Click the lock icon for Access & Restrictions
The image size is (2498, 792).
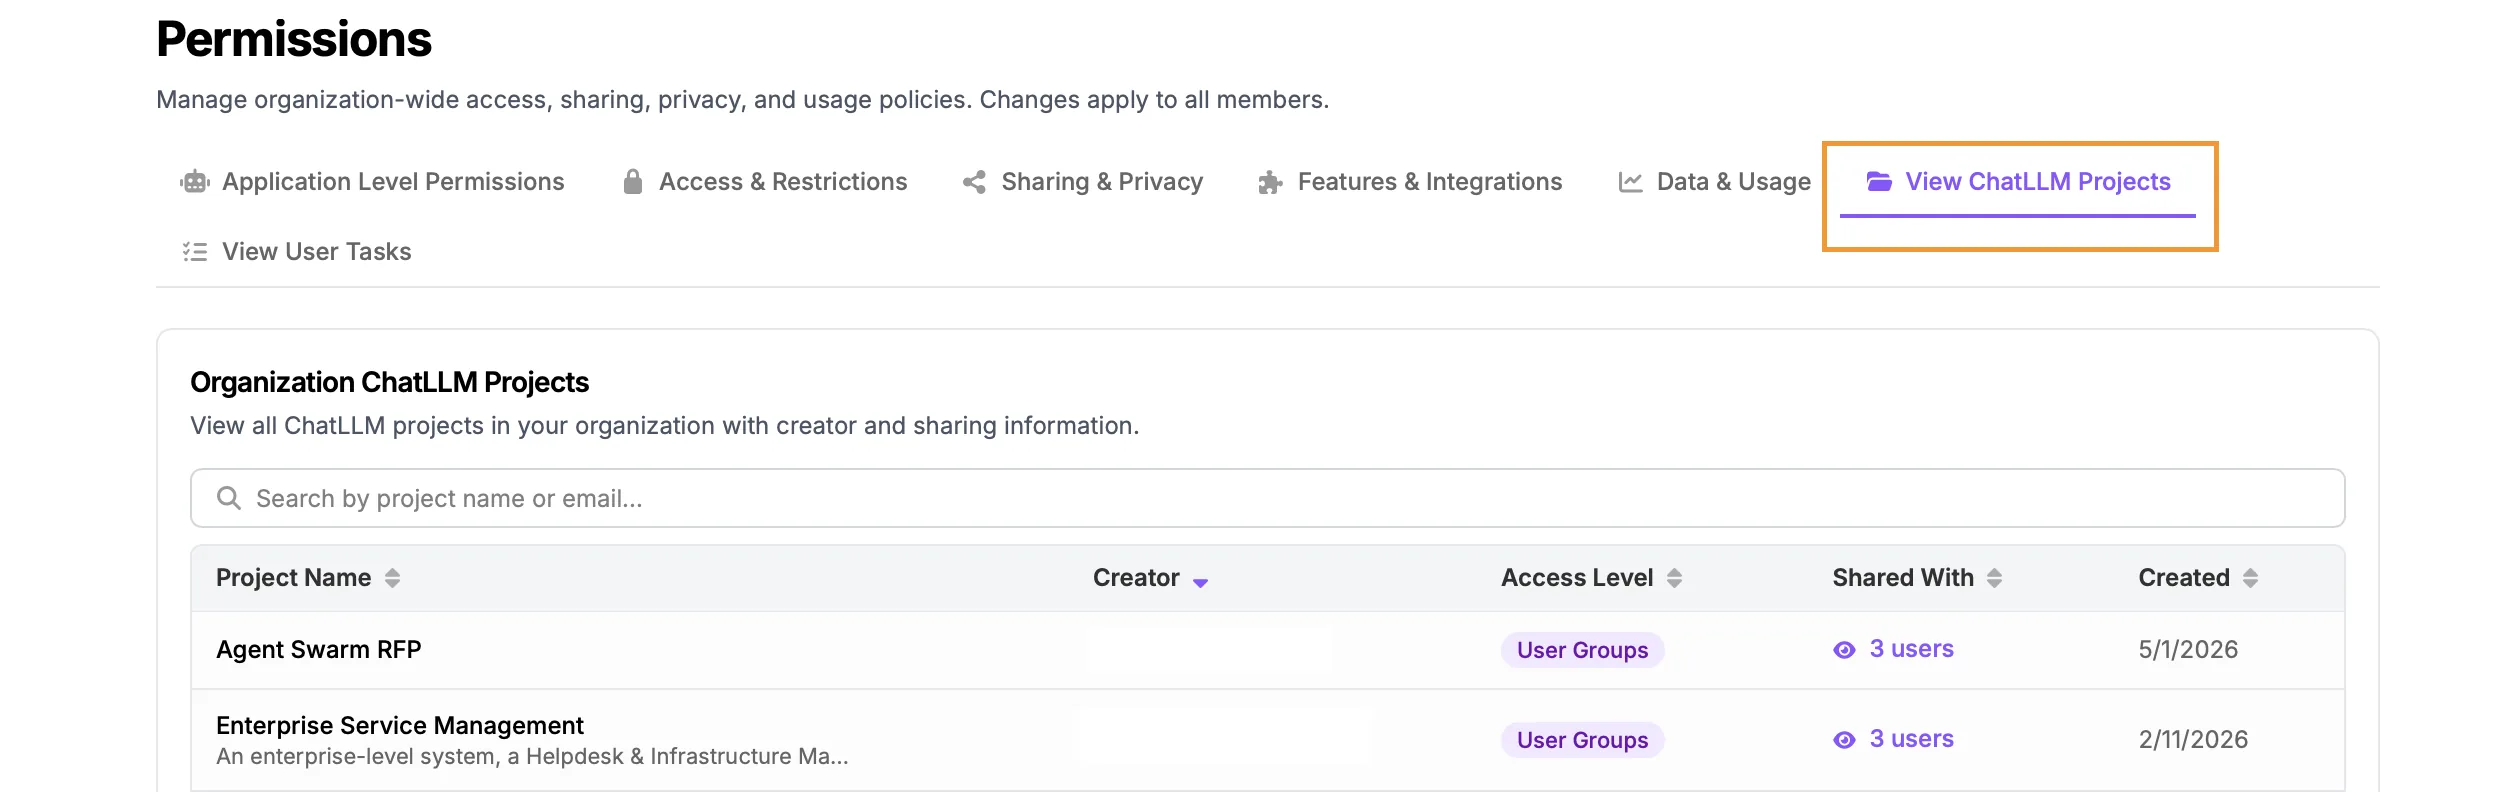pyautogui.click(x=632, y=182)
